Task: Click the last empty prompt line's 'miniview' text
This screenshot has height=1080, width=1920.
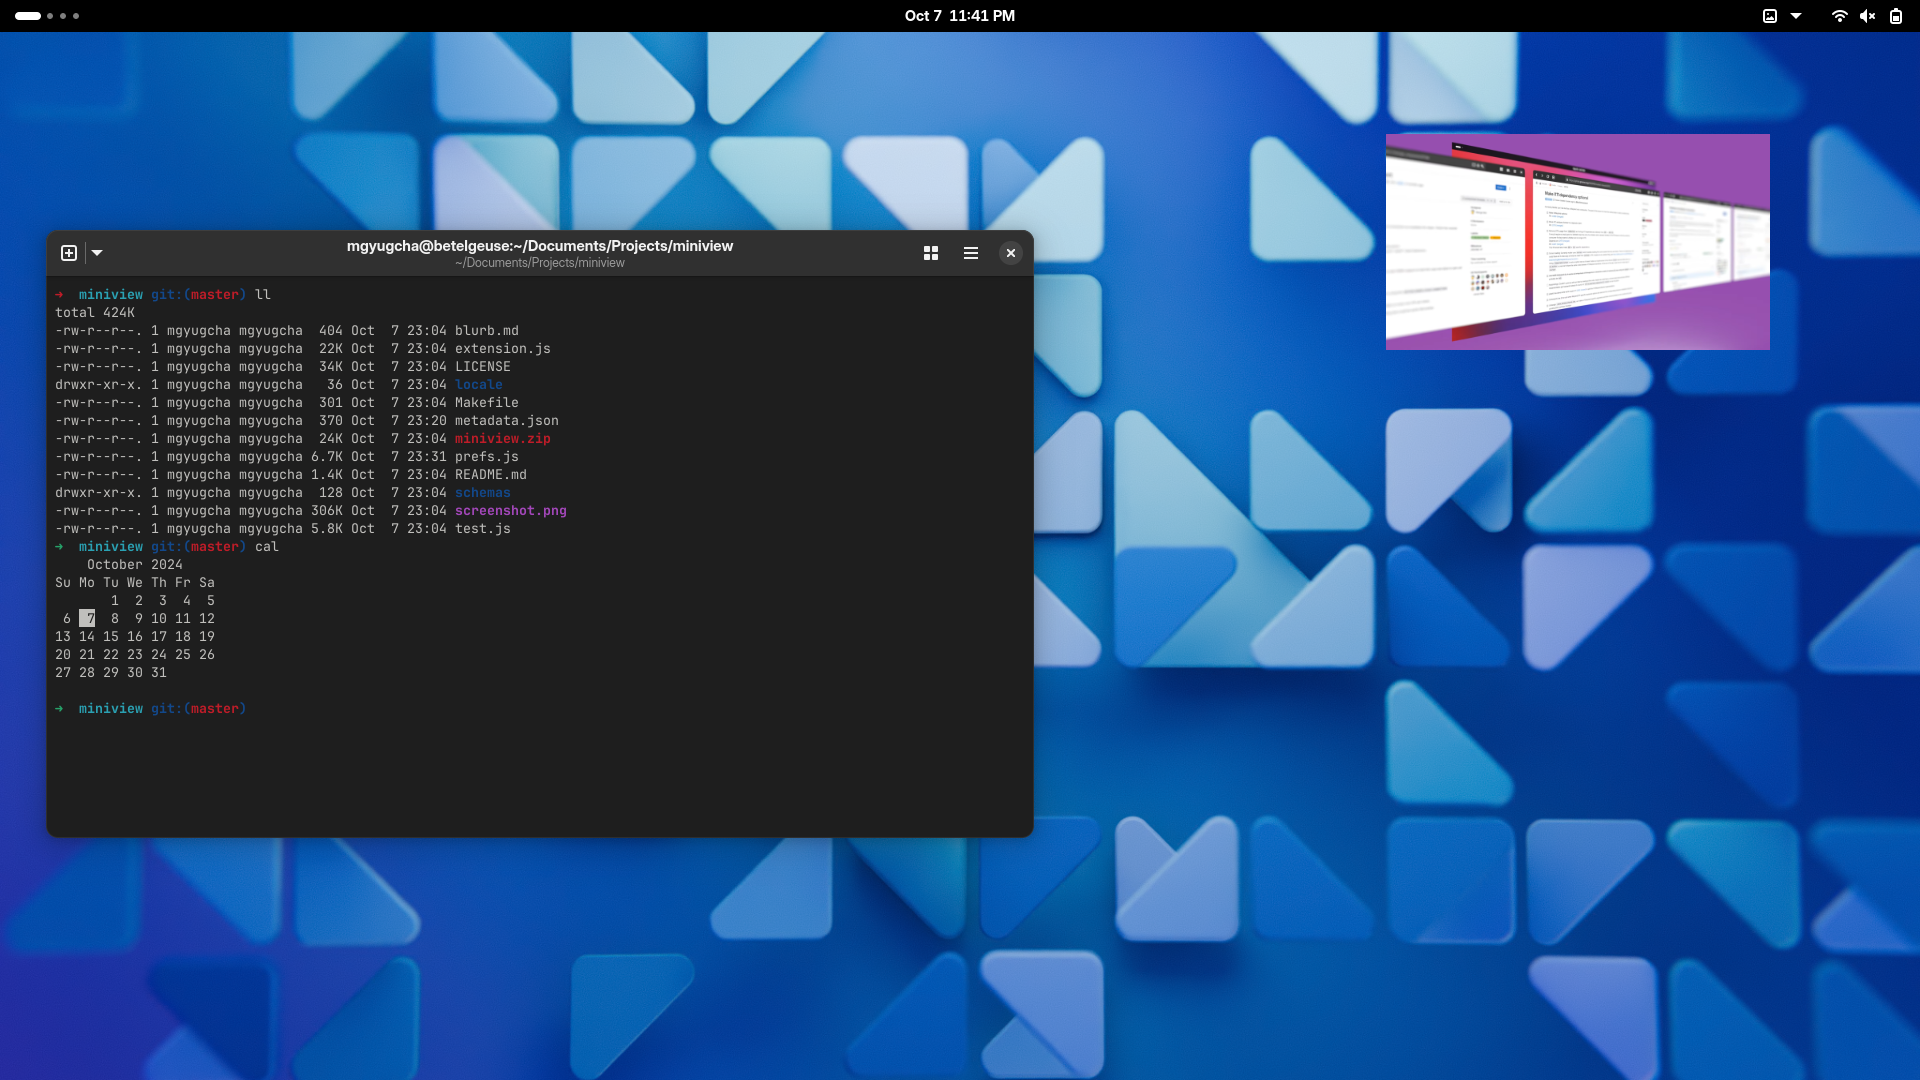Action: click(111, 709)
